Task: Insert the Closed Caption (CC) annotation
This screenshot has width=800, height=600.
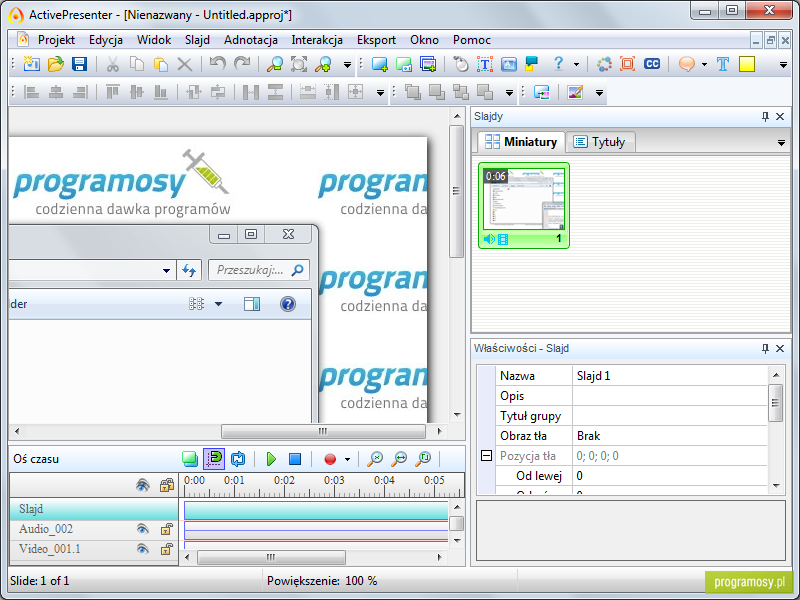Action: [652, 64]
